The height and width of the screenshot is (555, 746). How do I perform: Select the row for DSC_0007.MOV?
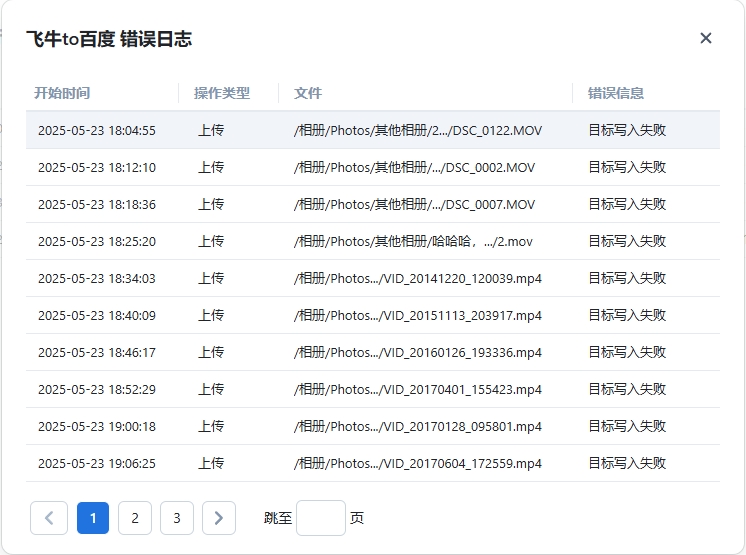pyautogui.click(x=373, y=204)
